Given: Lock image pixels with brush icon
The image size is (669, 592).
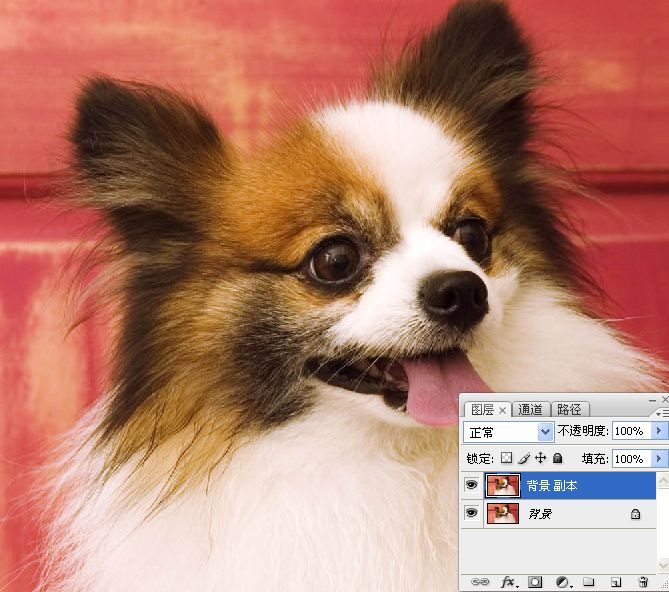Looking at the screenshot, I should [524, 458].
